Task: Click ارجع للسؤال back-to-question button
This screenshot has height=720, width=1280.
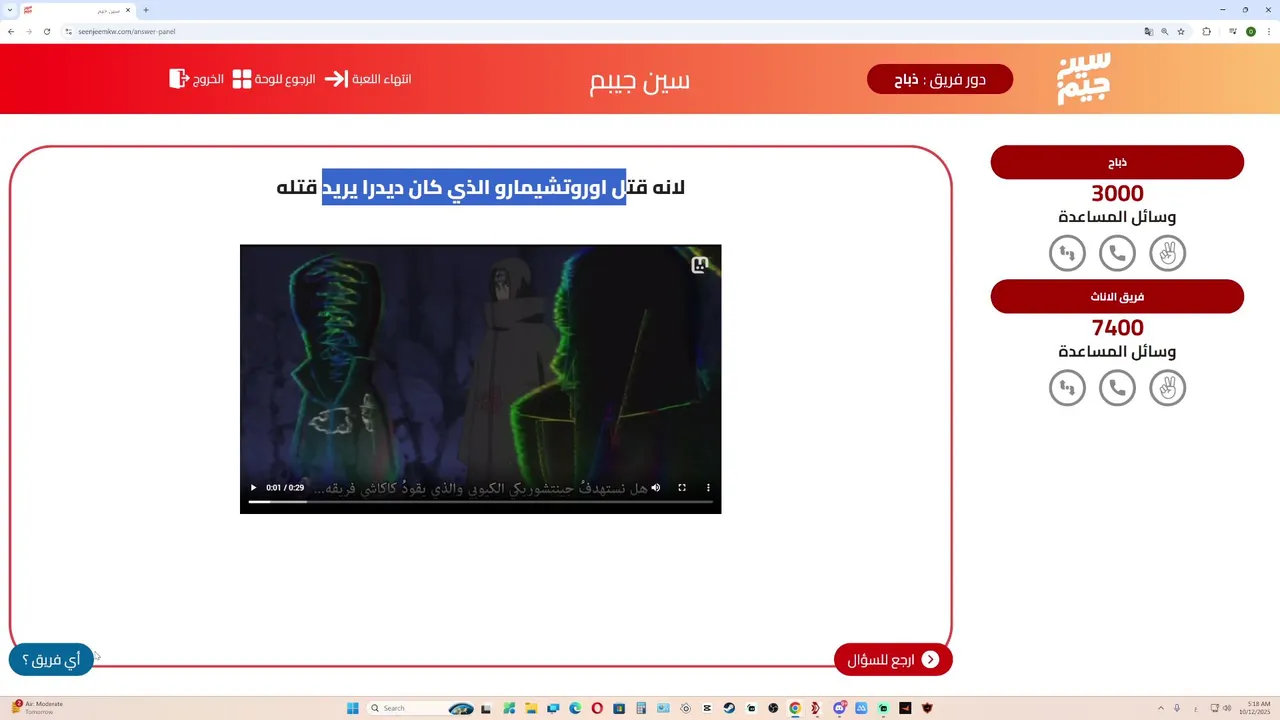Action: click(893, 659)
